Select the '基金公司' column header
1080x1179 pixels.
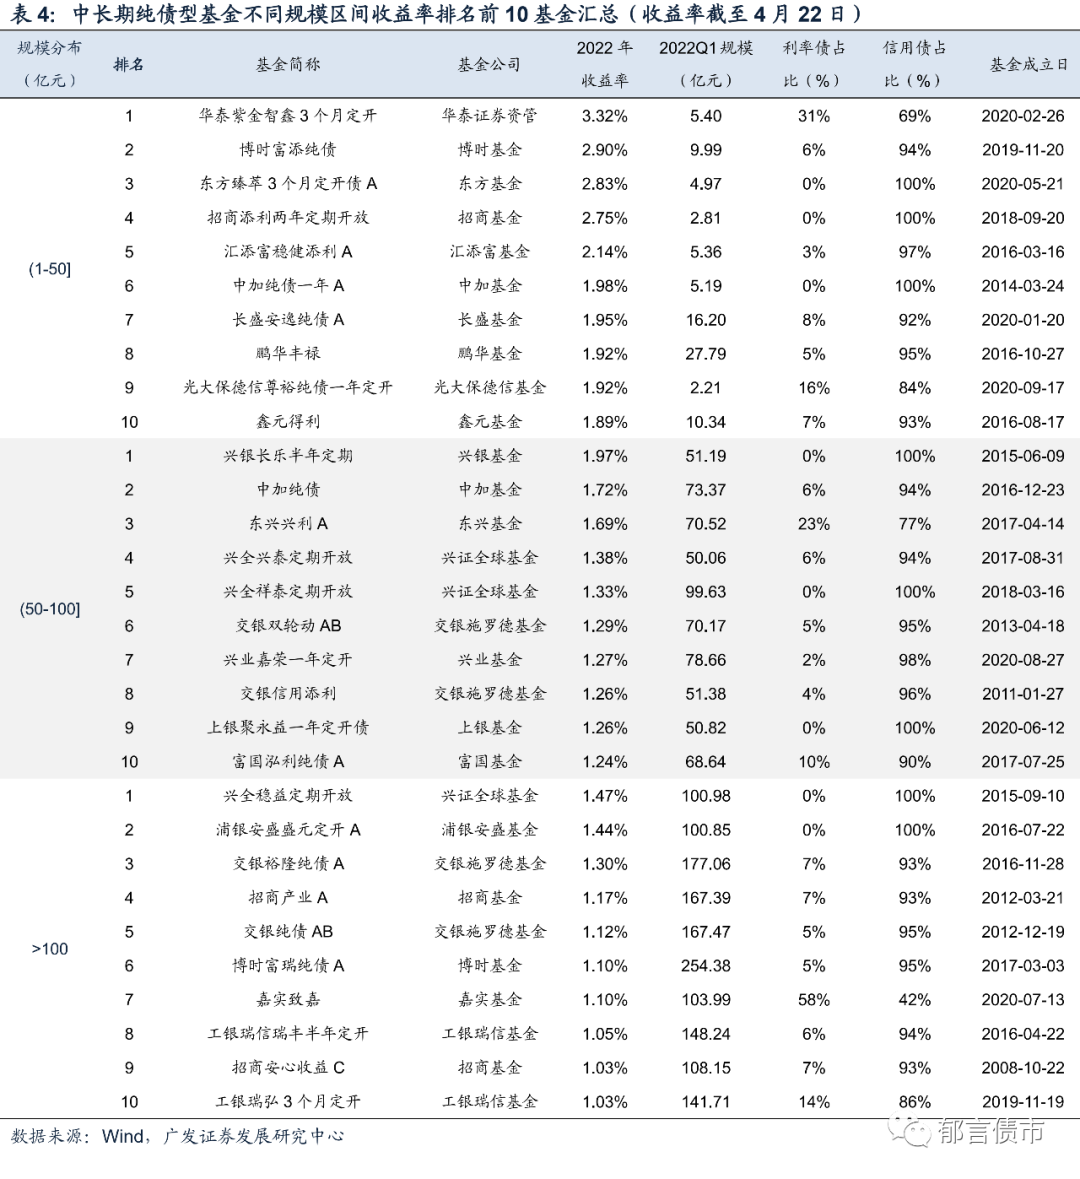(490, 65)
